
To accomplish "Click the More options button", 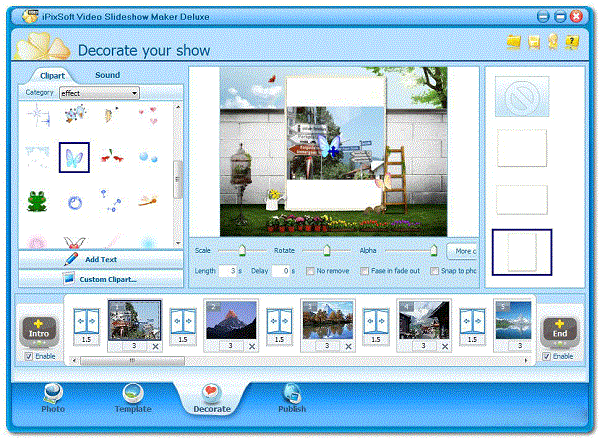I will [x=462, y=251].
